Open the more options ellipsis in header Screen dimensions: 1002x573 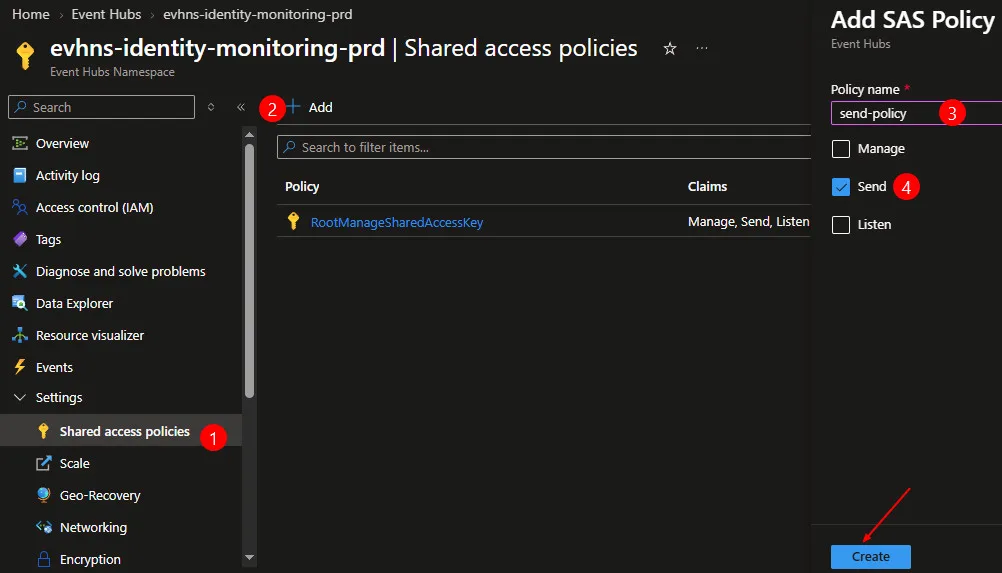(x=702, y=49)
